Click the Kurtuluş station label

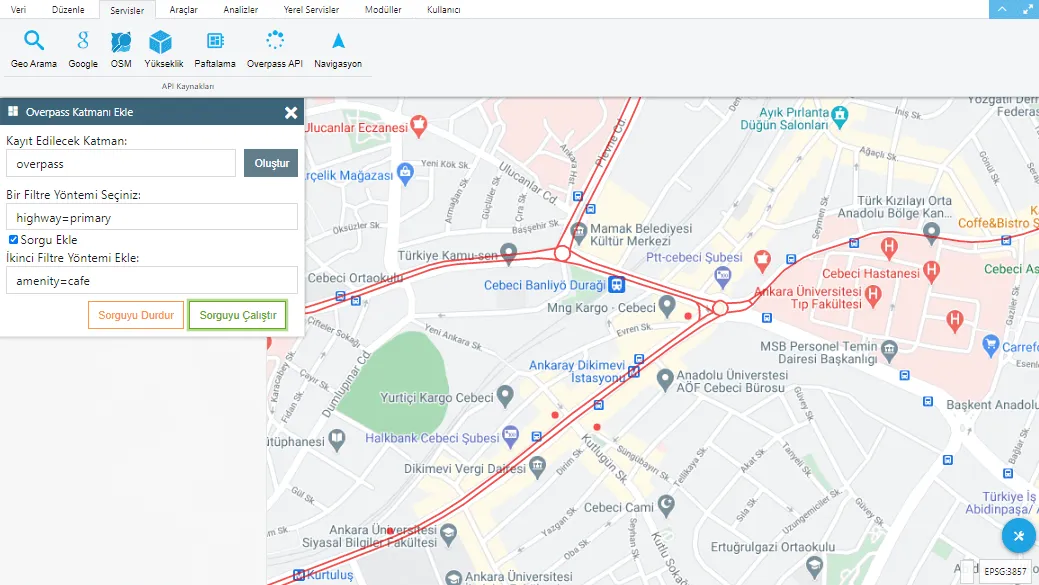pos(330,574)
